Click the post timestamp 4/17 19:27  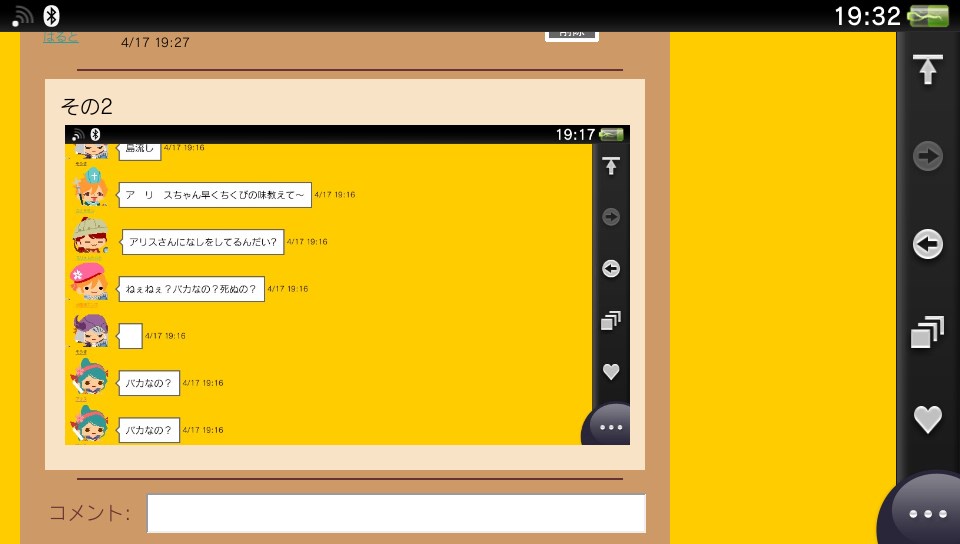[156, 42]
